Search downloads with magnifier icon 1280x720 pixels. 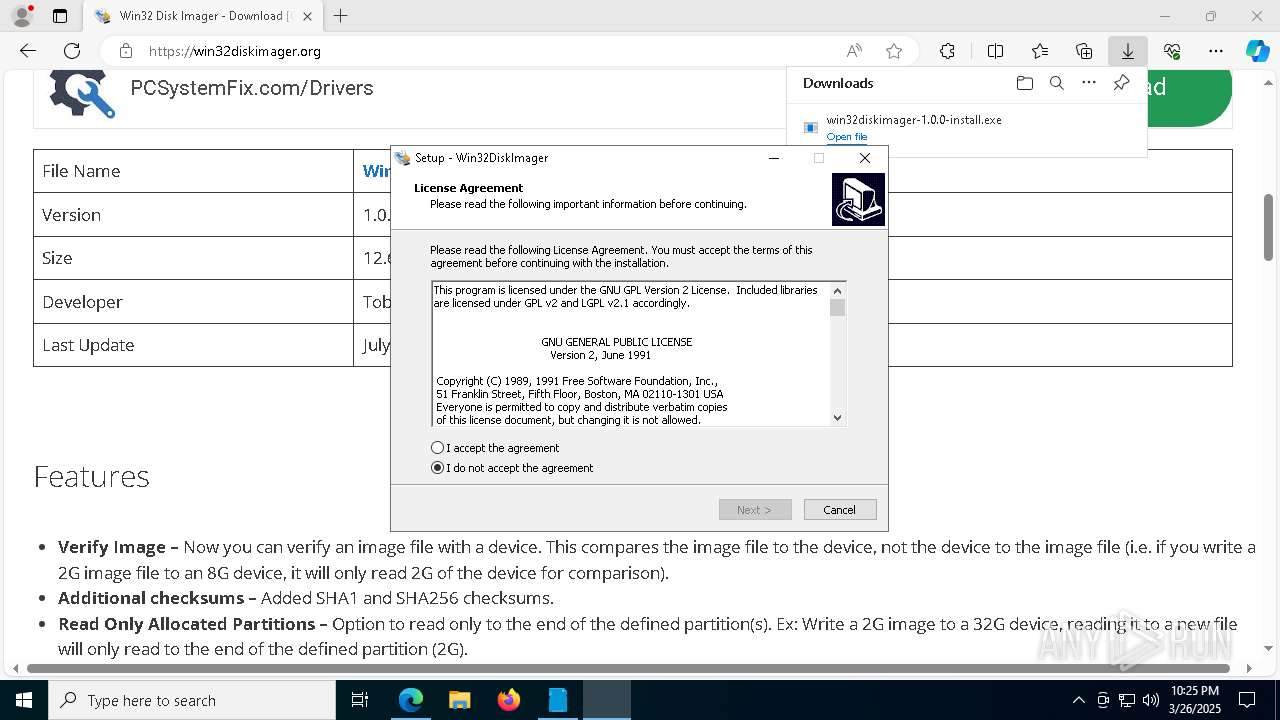[x=1056, y=83]
